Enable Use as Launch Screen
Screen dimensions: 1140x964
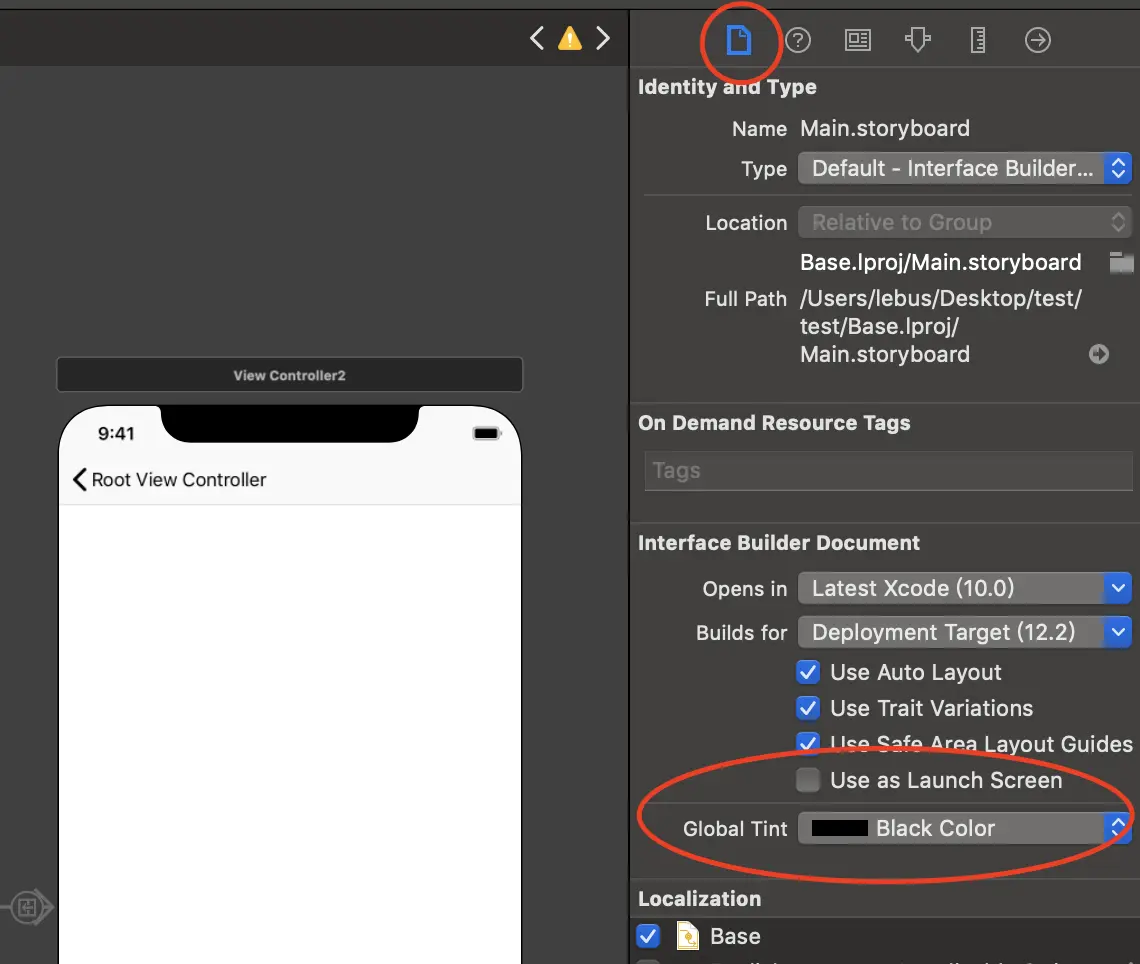(x=808, y=780)
